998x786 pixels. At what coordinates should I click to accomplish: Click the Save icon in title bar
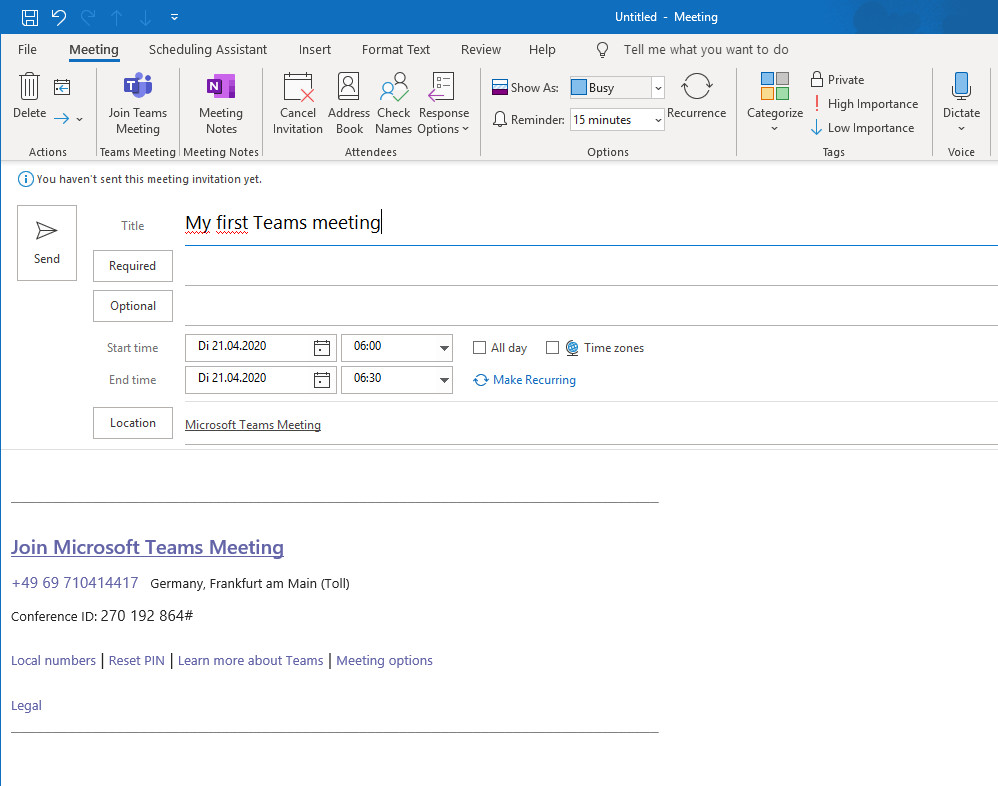[30, 17]
